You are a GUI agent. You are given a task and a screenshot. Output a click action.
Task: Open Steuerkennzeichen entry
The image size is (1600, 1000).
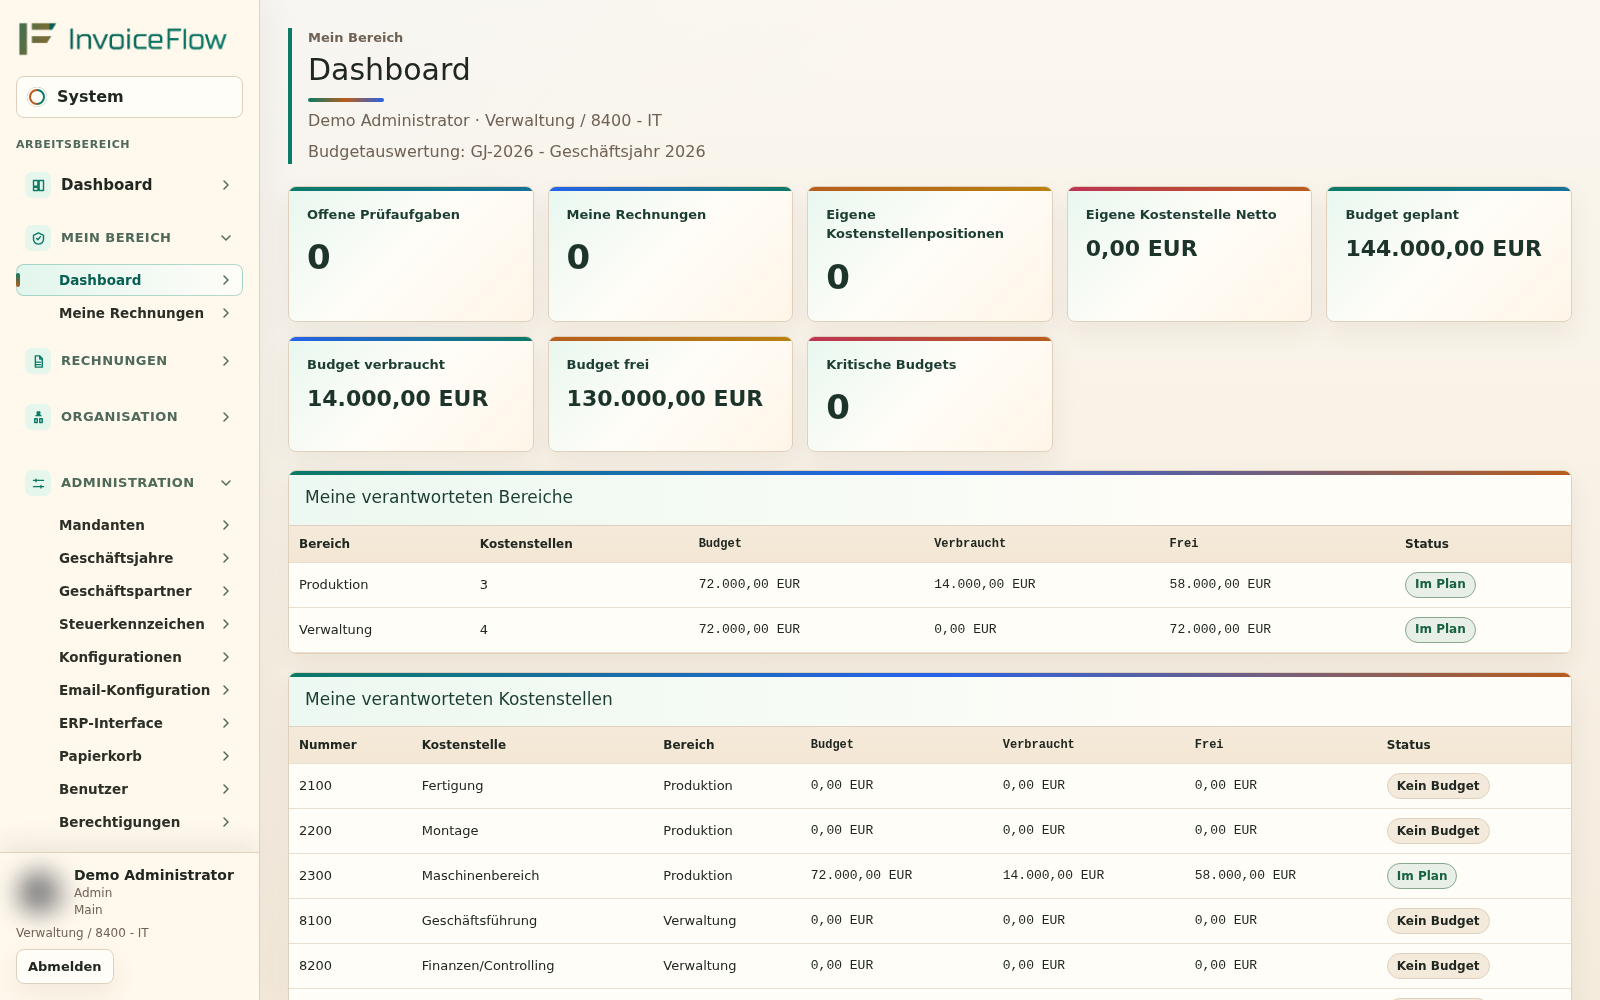point(129,624)
